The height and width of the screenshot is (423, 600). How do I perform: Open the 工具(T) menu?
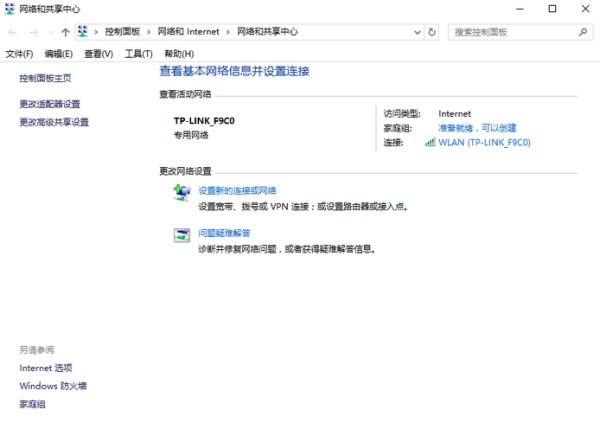pos(138,53)
